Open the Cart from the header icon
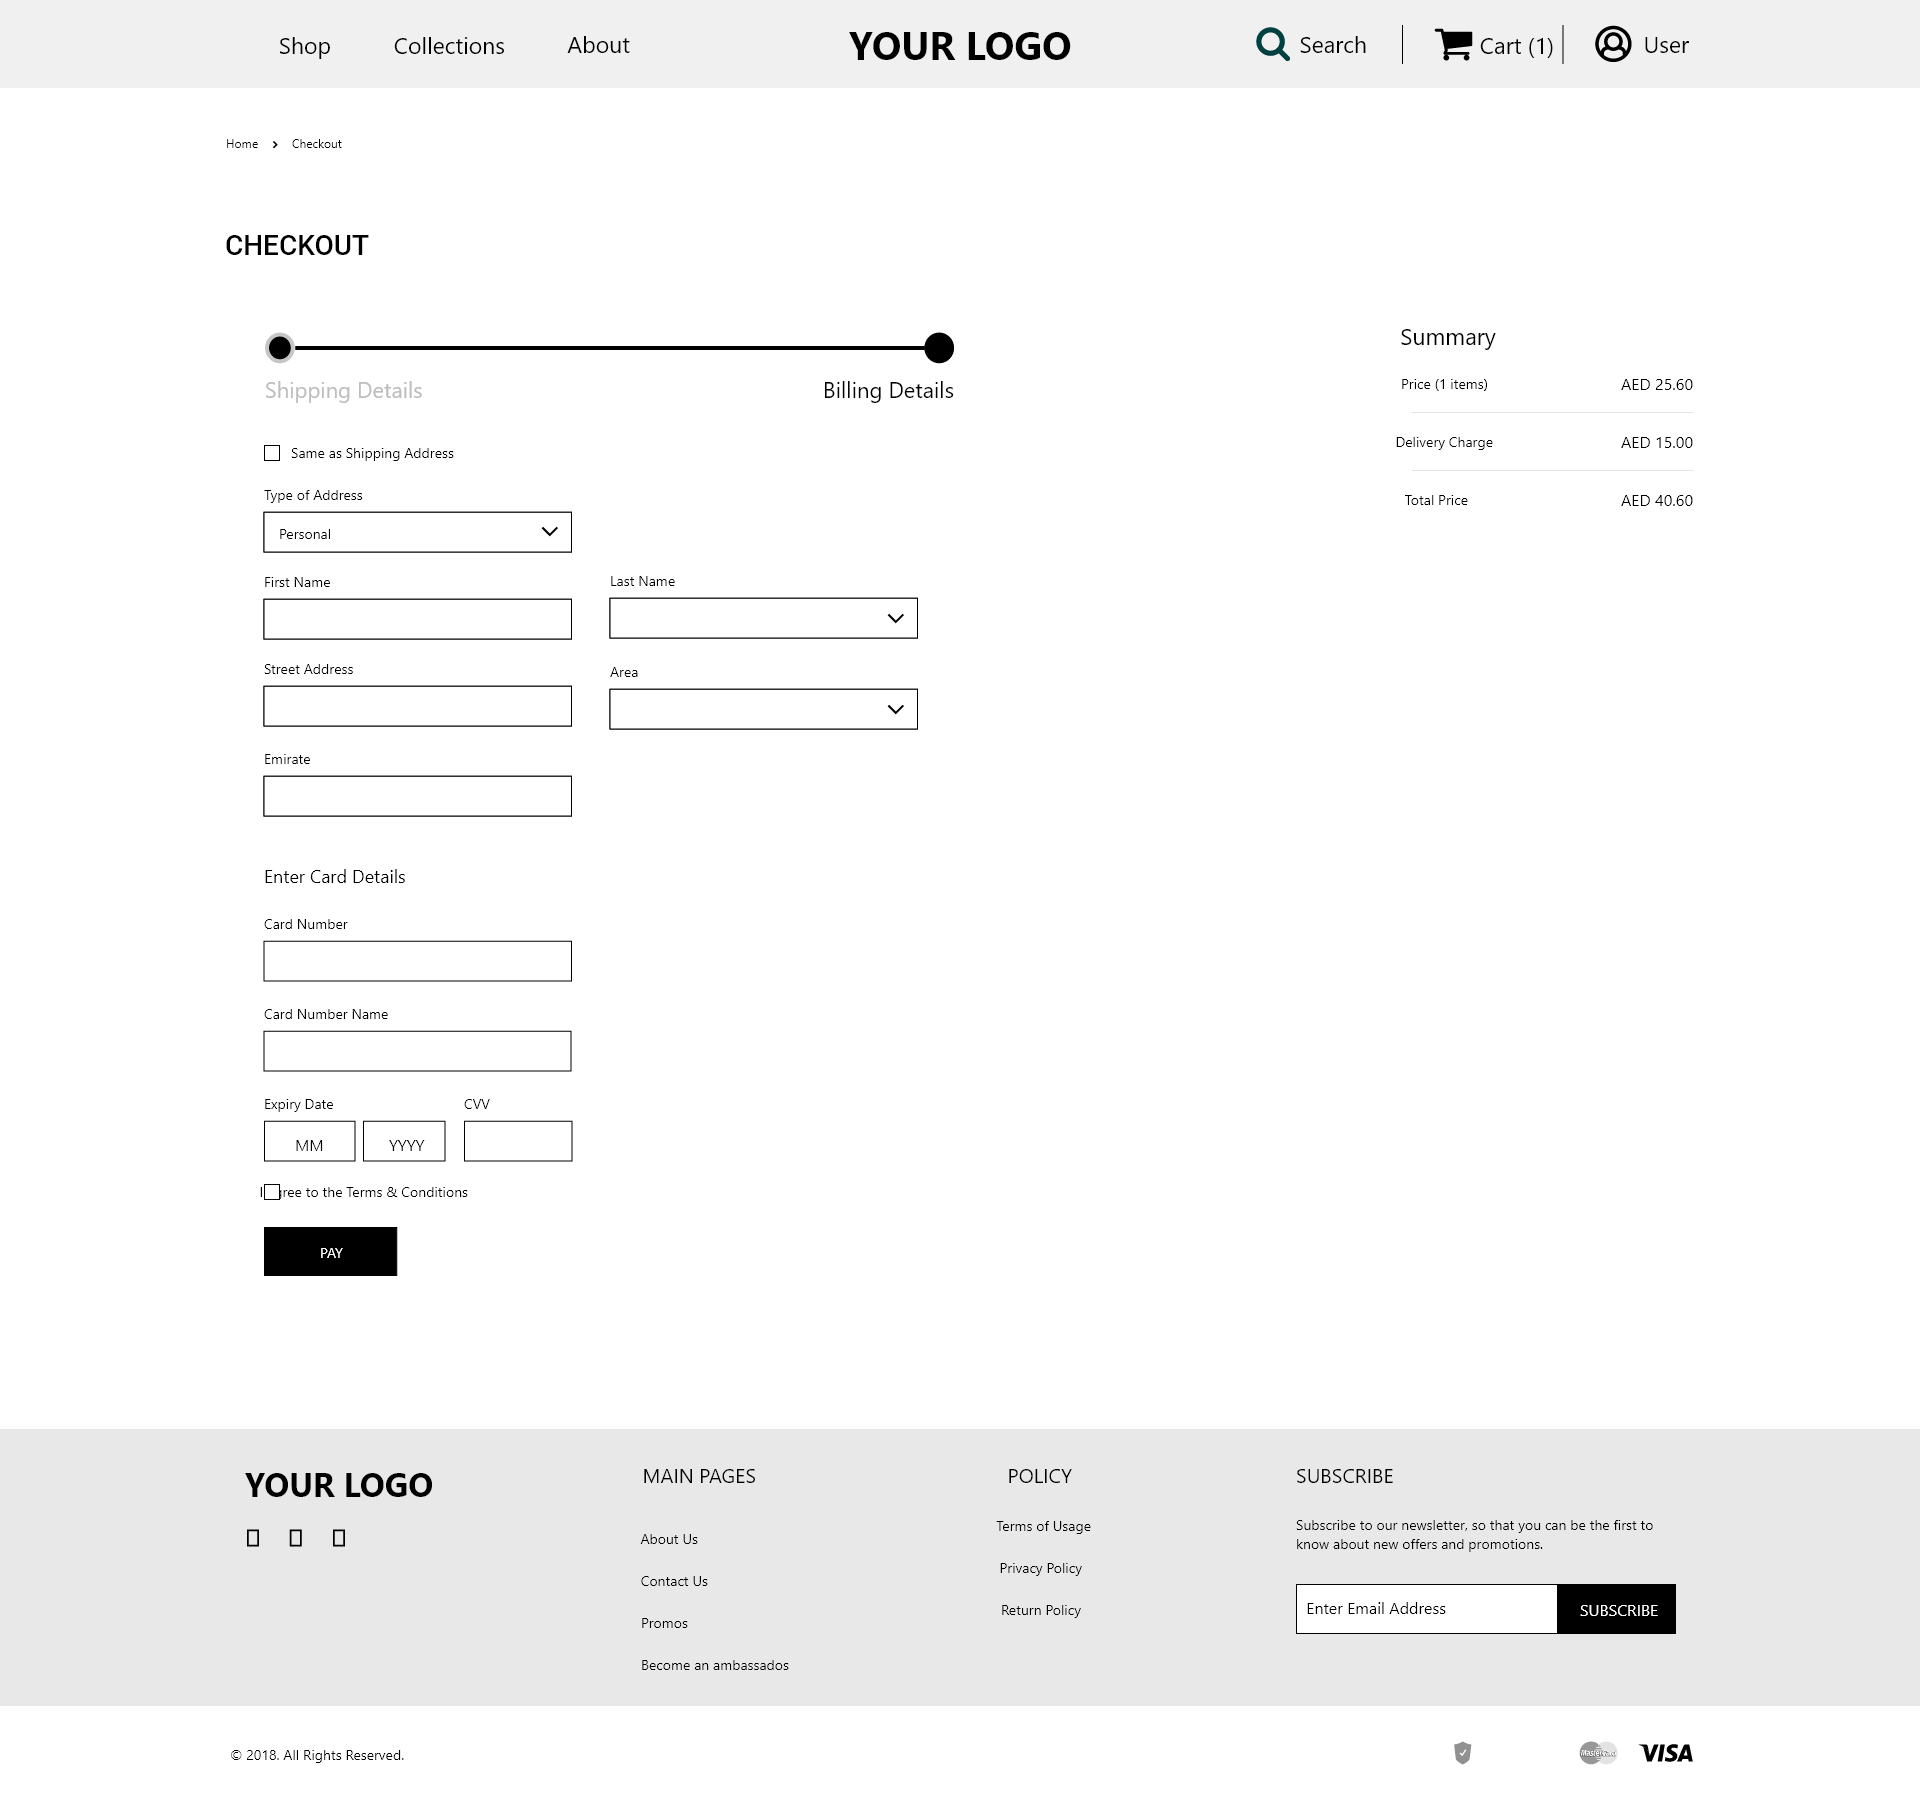The image size is (1920, 1800). pos(1453,44)
